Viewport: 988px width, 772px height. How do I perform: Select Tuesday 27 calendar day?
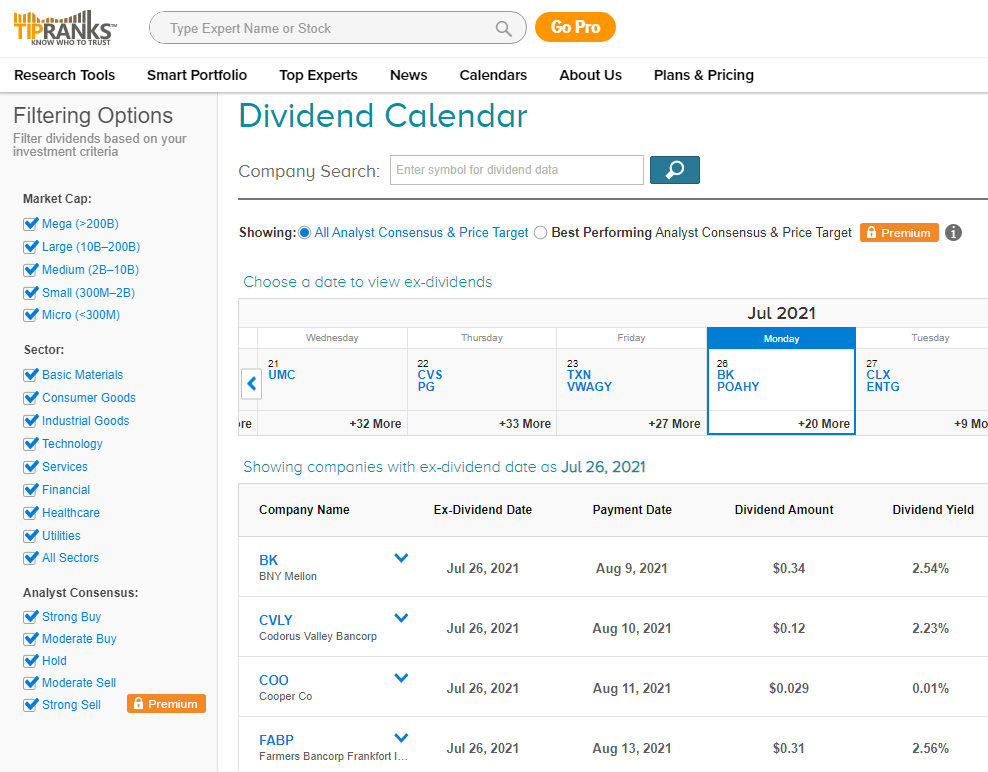tap(922, 381)
